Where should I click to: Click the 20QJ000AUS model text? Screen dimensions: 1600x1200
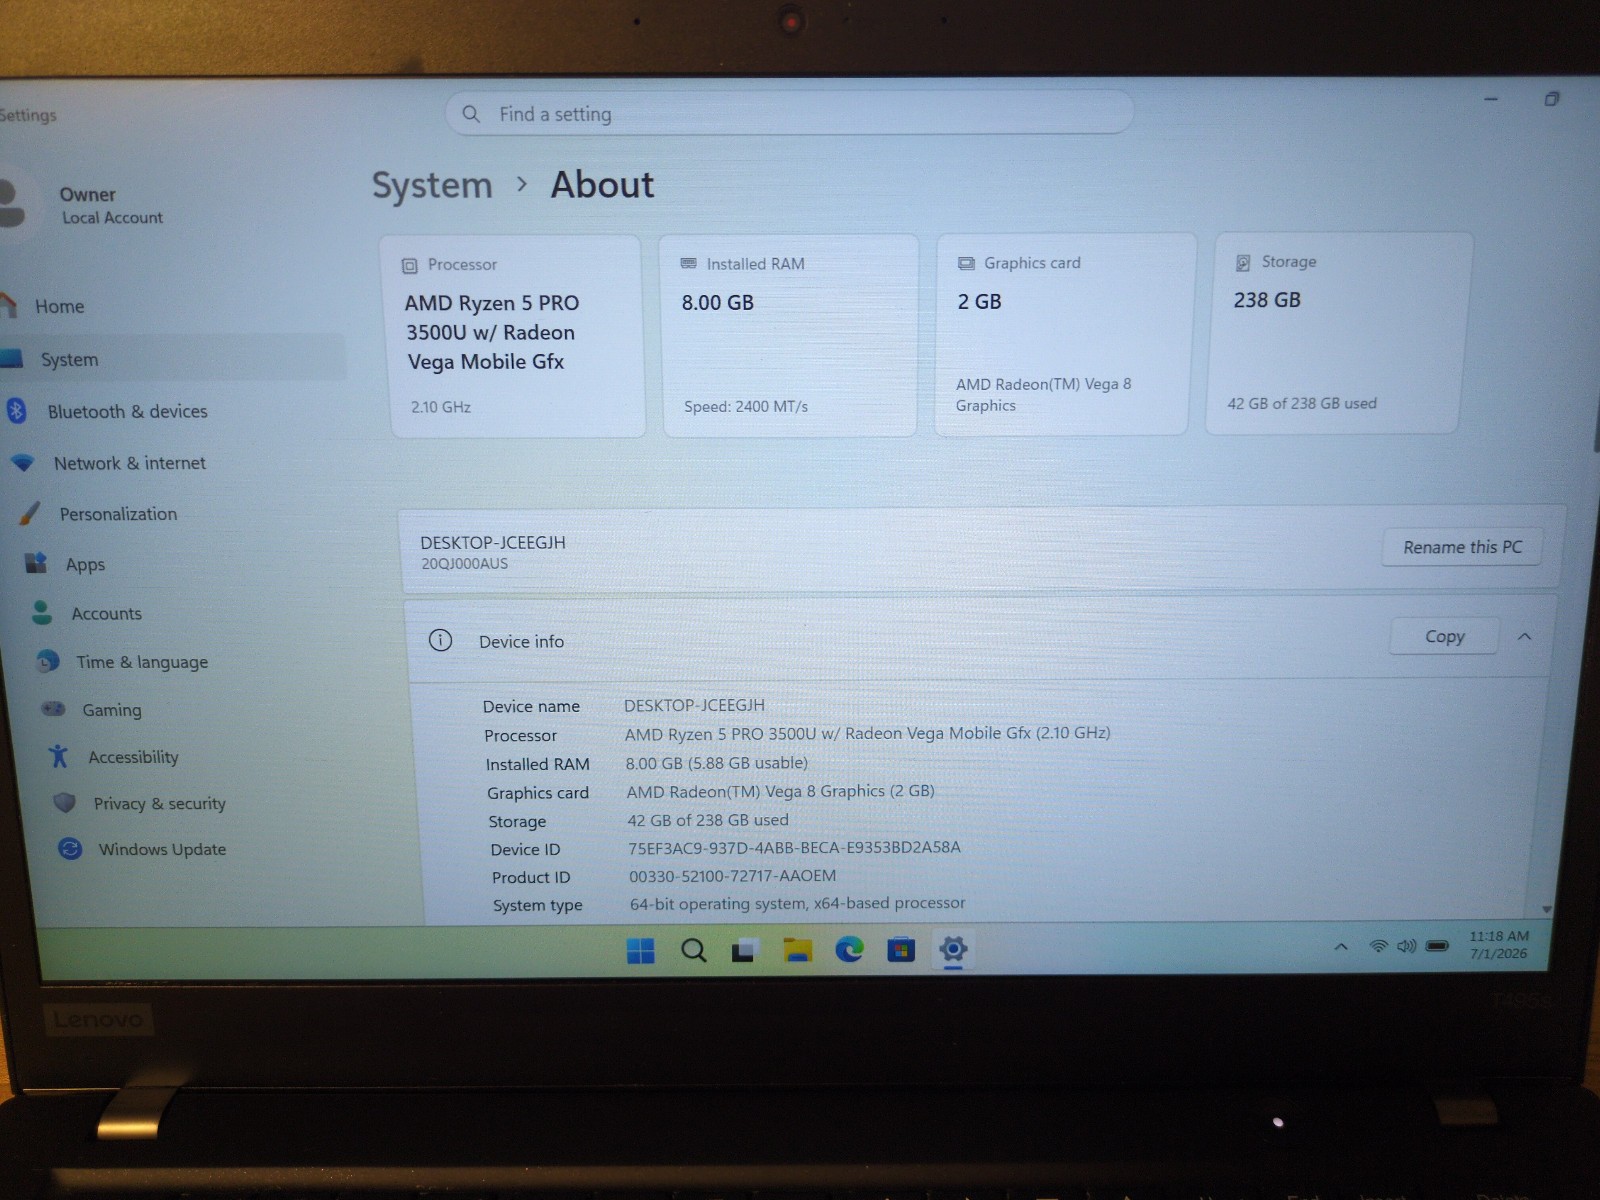464,564
